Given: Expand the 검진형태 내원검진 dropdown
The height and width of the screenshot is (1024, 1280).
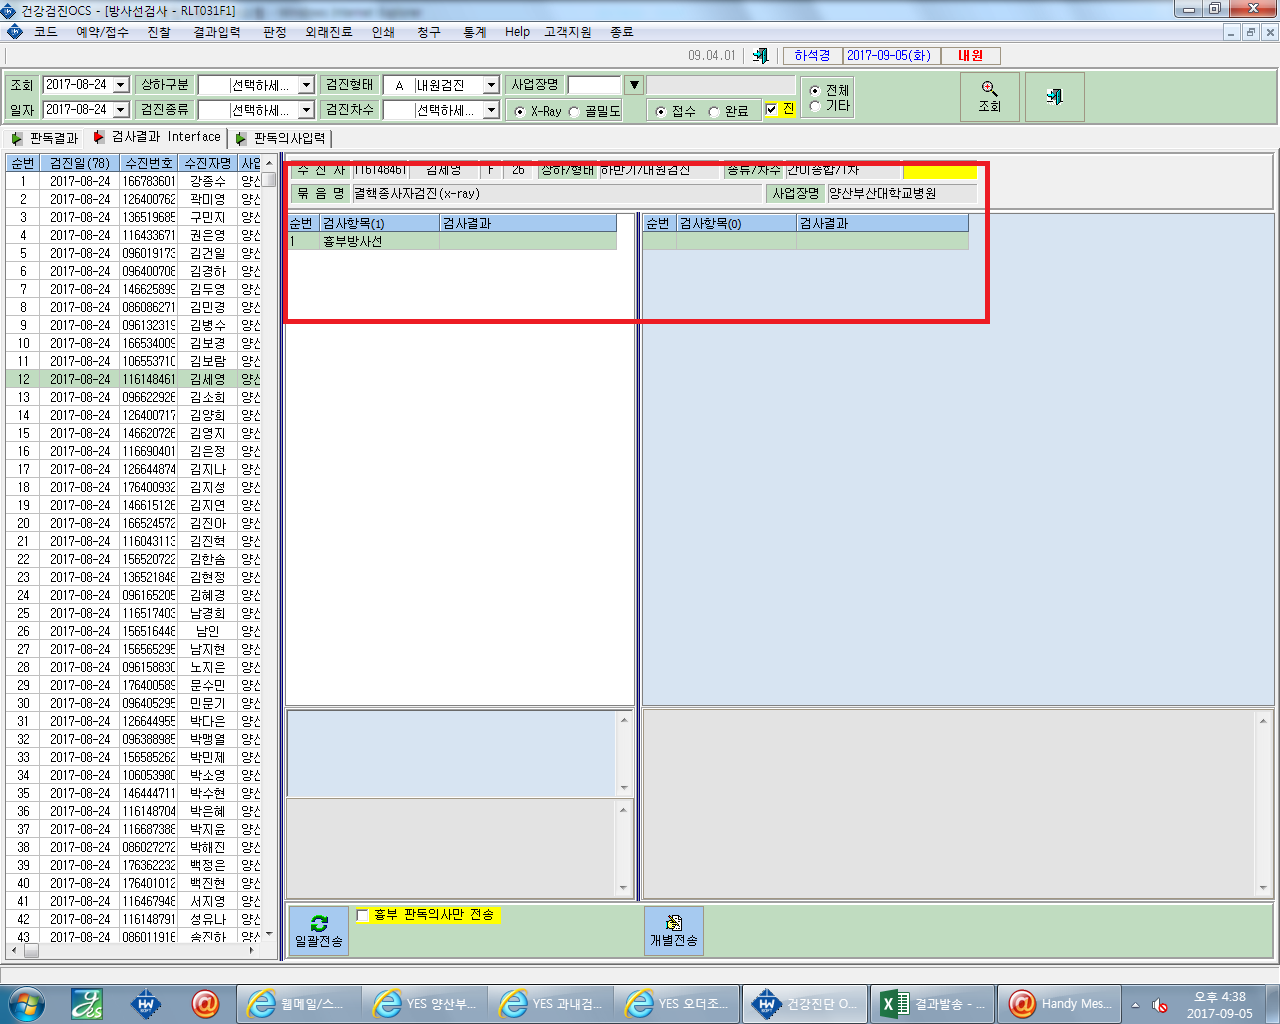Looking at the screenshot, I should click(x=491, y=85).
